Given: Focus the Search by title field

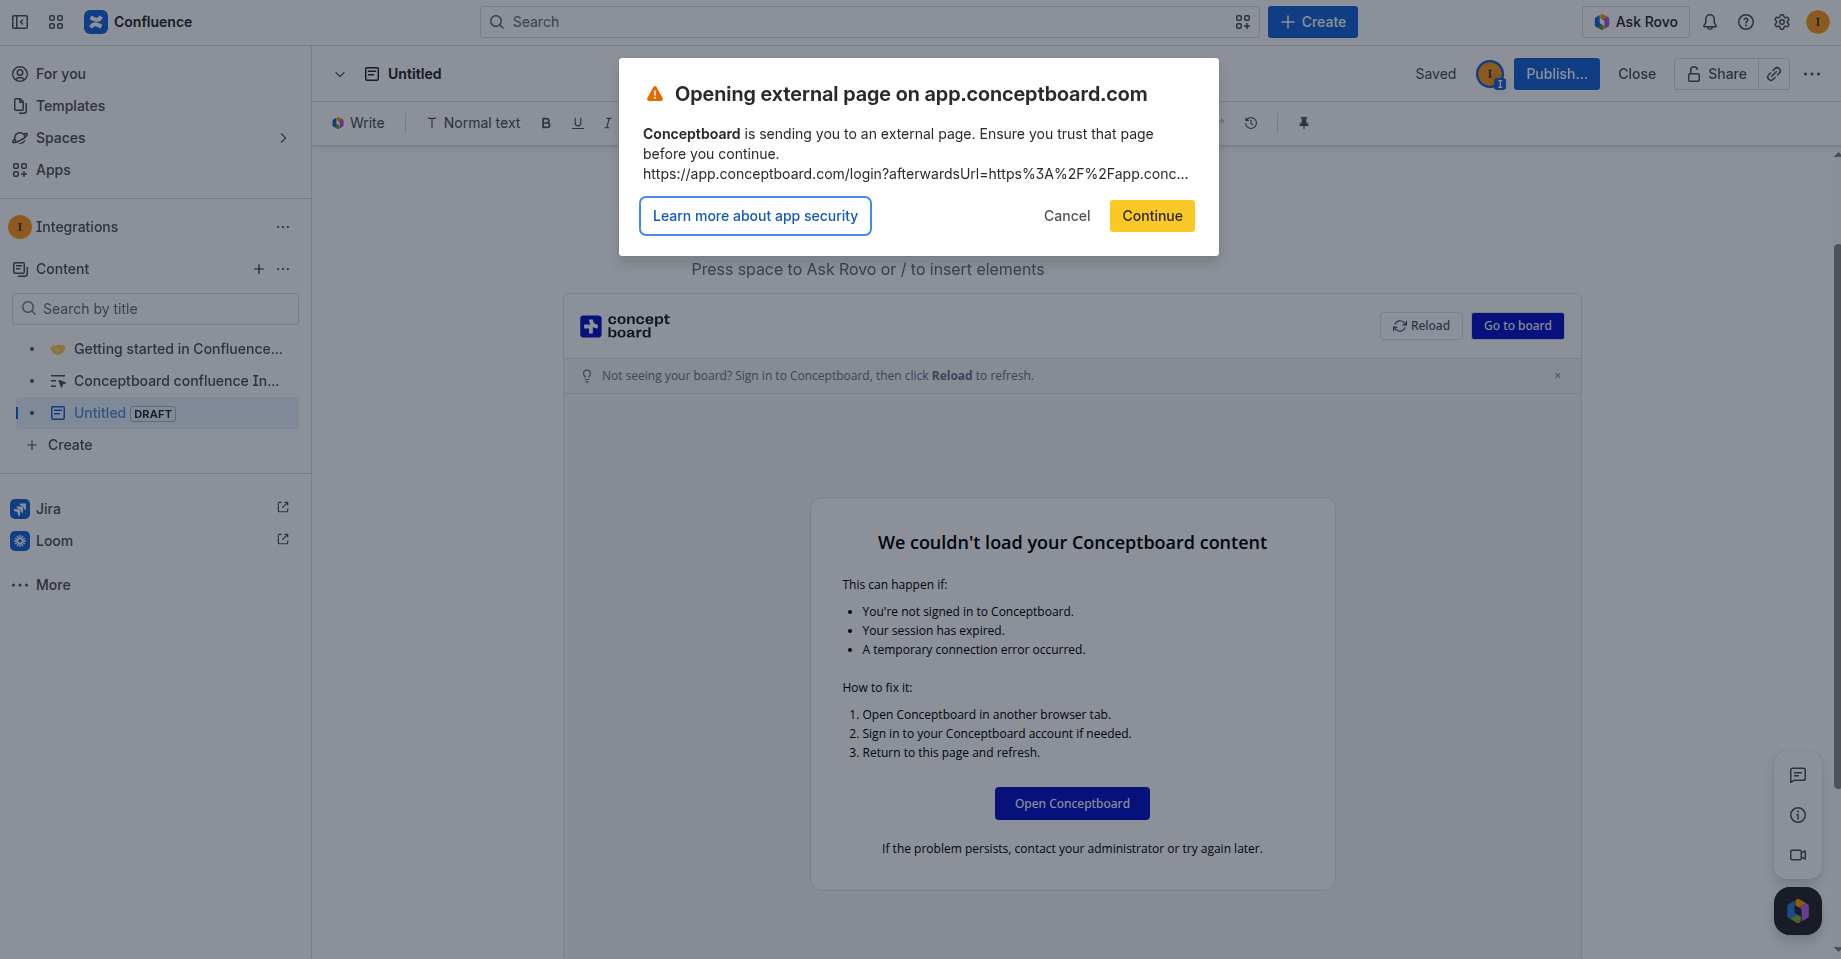Looking at the screenshot, I should point(155,309).
